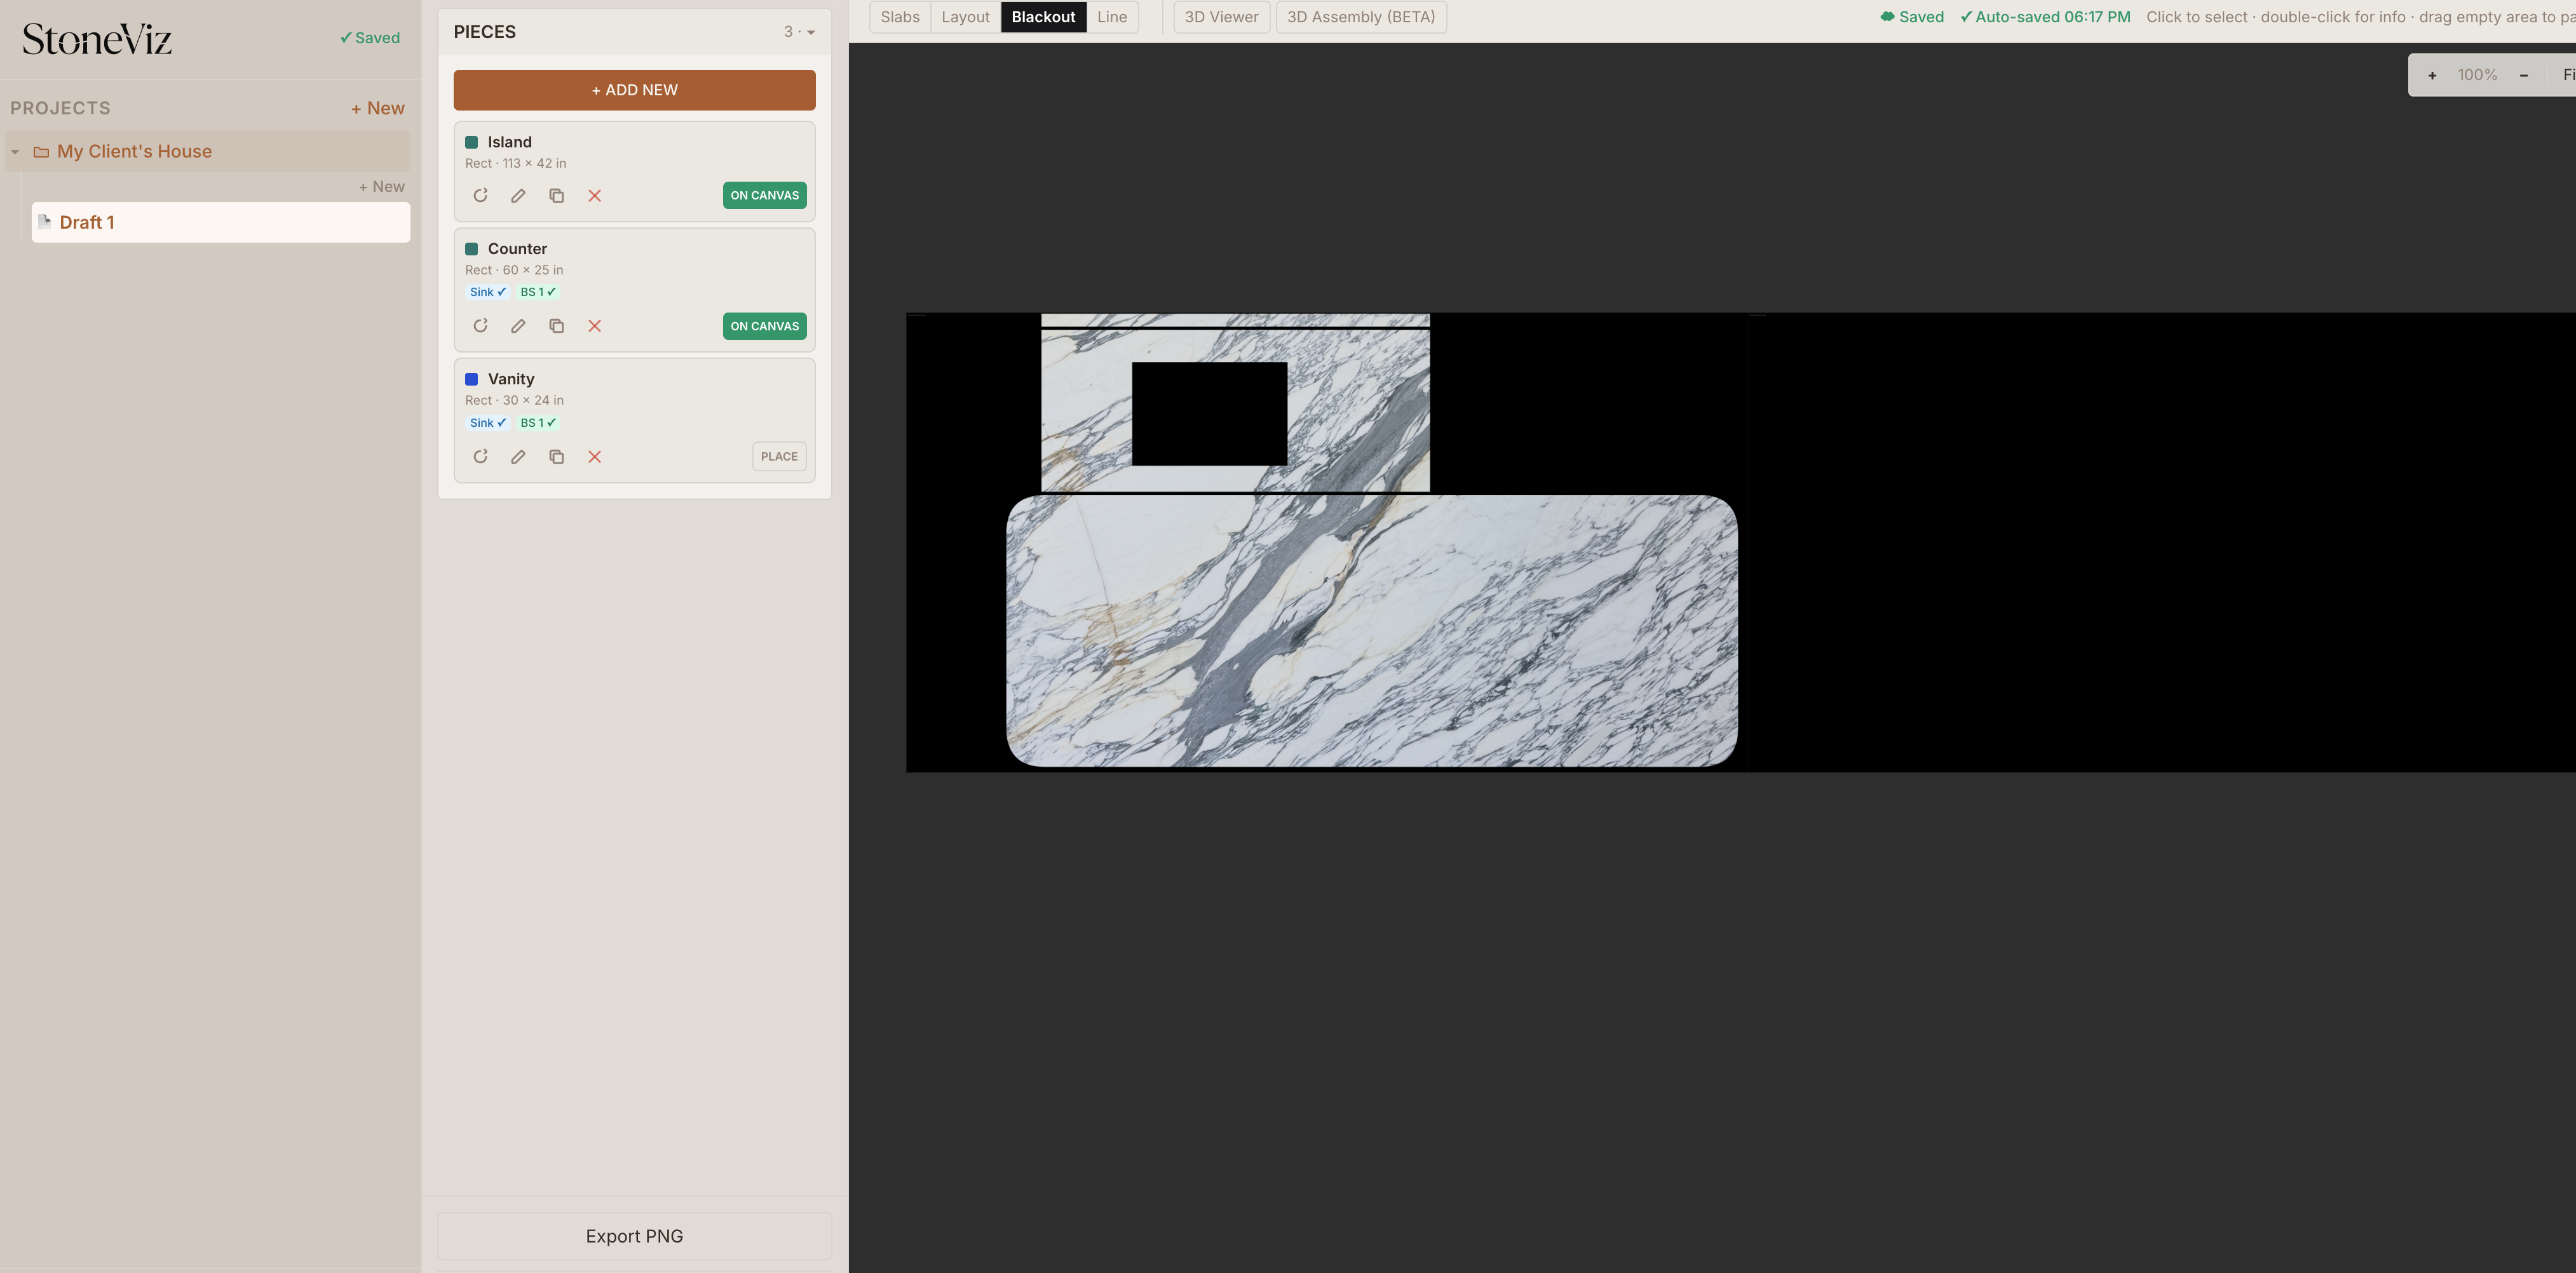
Task: Toggle Counter ON CANVAS status
Action: [764, 326]
